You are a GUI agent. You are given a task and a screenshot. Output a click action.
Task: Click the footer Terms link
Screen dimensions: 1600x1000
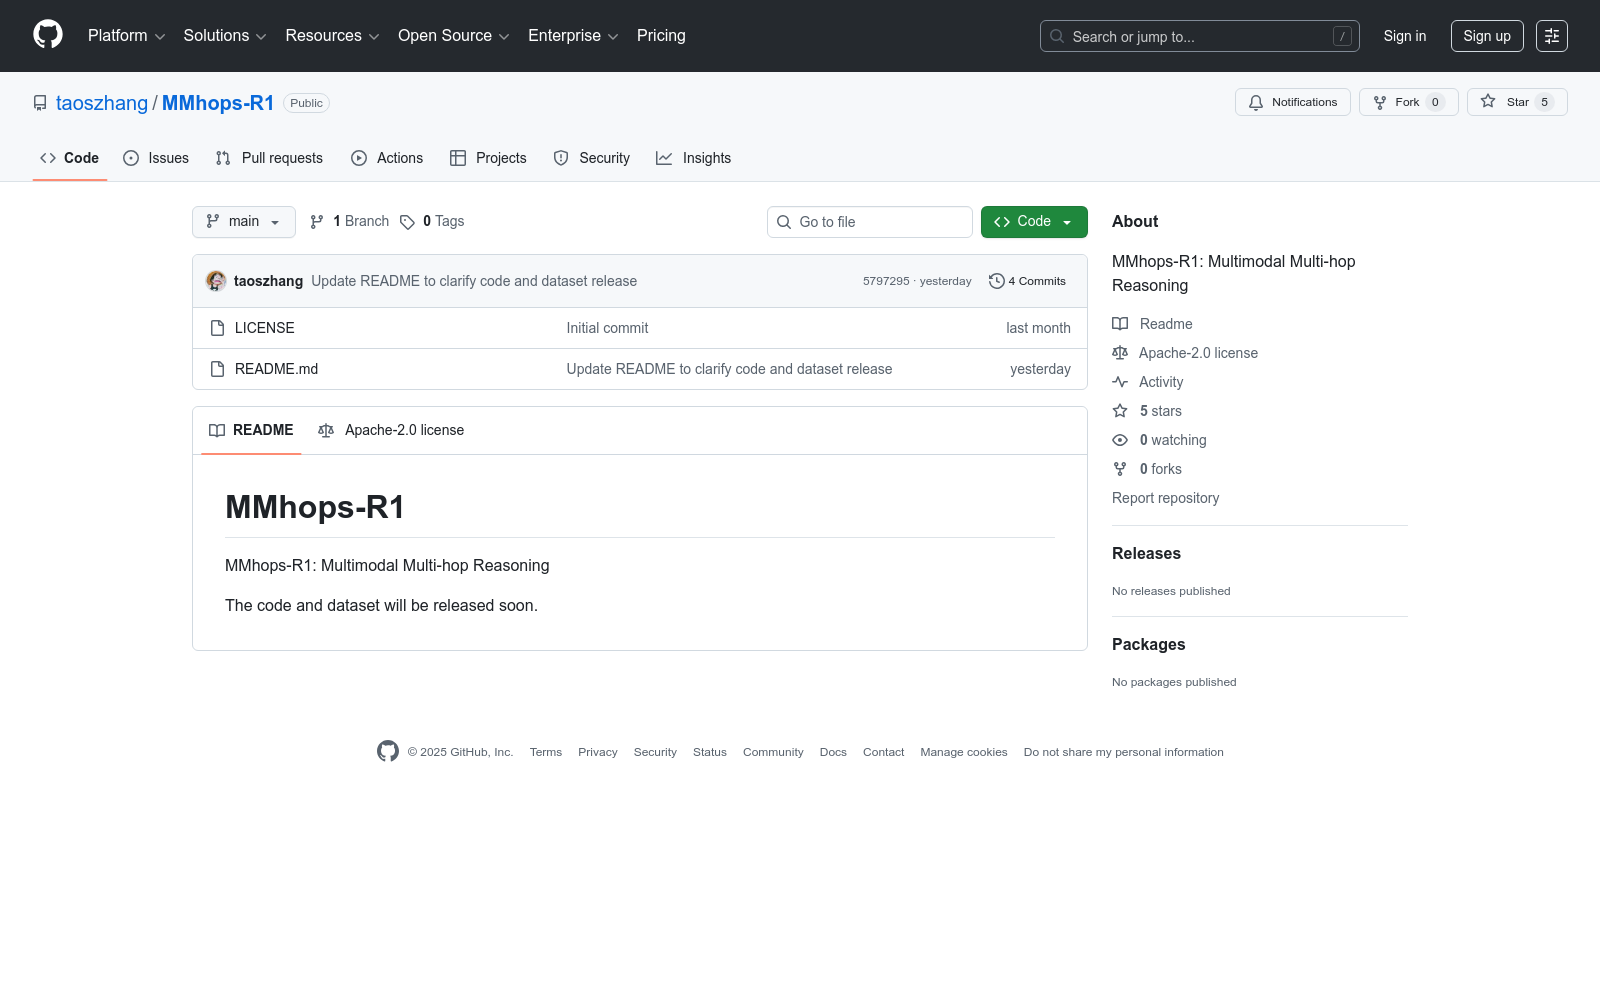click(x=546, y=752)
